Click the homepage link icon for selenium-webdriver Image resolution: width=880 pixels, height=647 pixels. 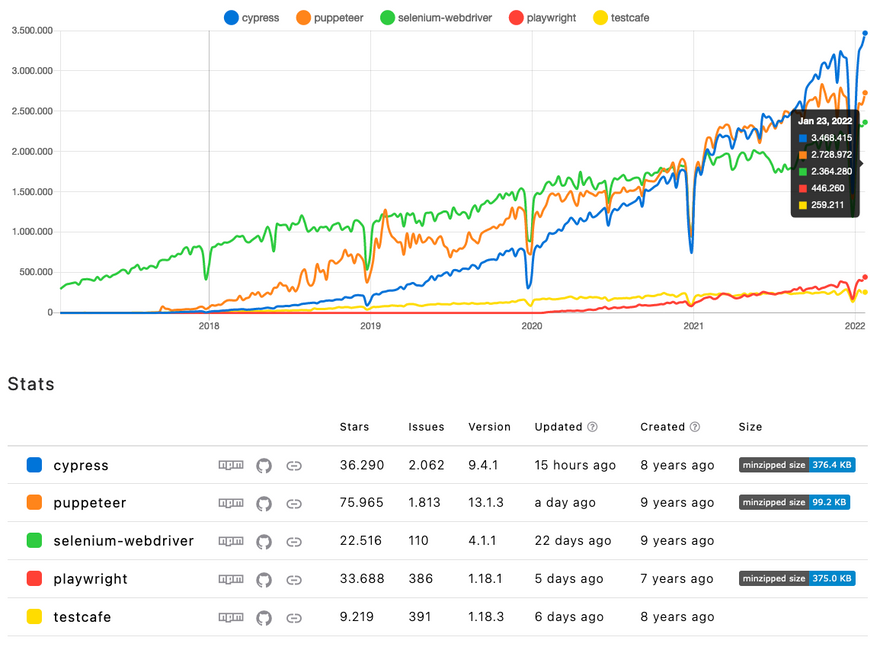click(x=294, y=541)
